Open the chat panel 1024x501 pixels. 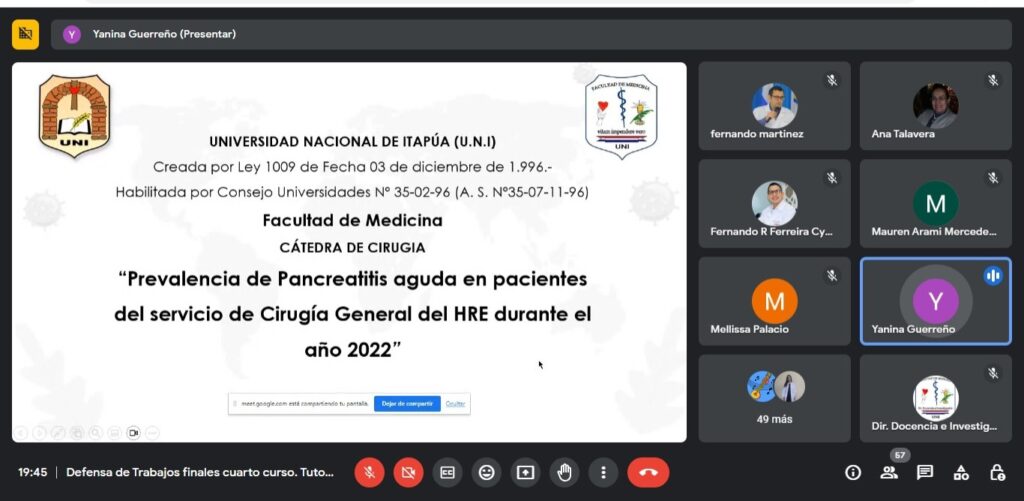point(925,472)
